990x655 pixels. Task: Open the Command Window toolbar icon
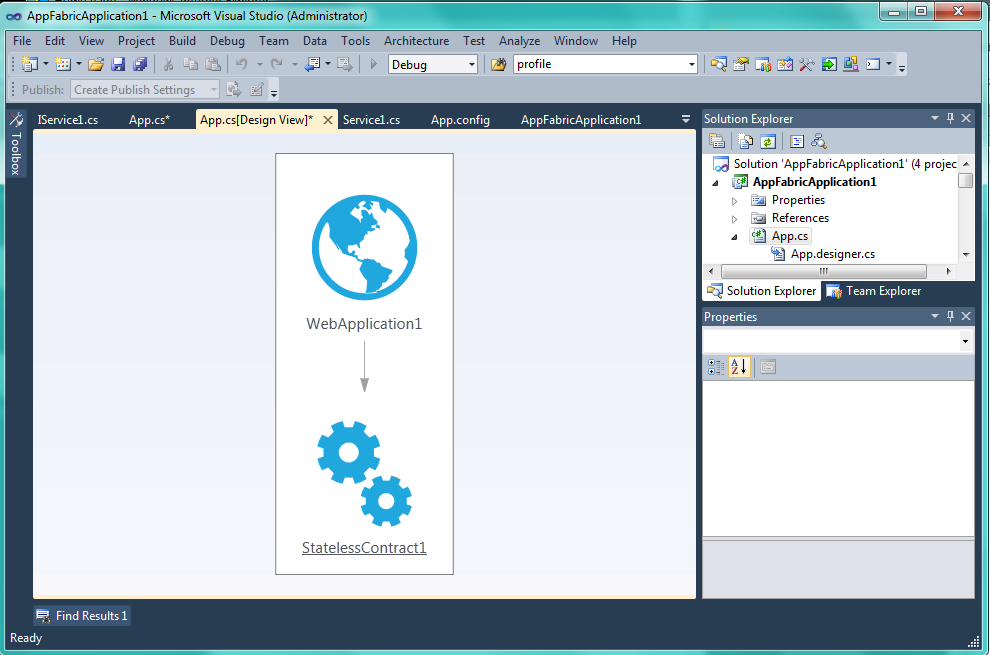click(x=873, y=64)
